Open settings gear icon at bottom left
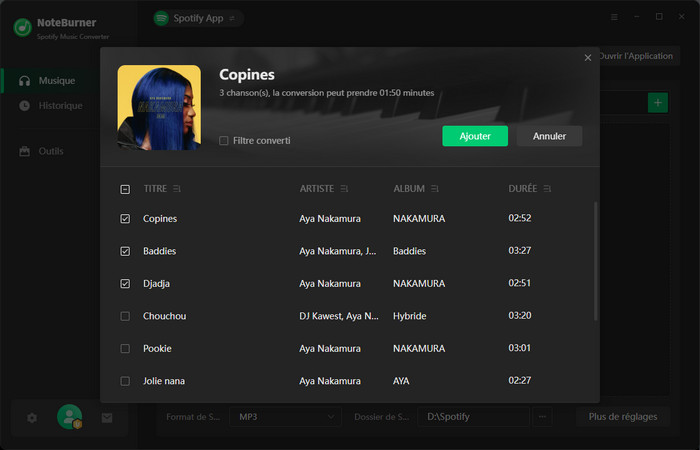Image resolution: width=700 pixels, height=450 pixels. pyautogui.click(x=32, y=418)
